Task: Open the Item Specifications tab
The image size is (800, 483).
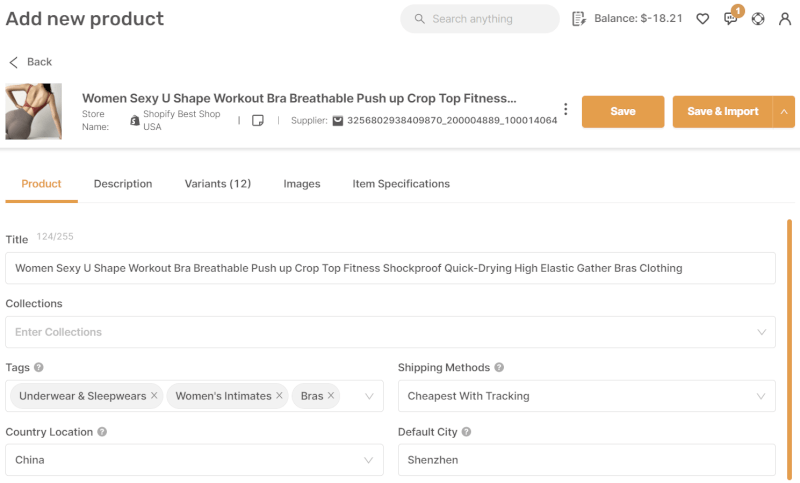Action: [x=401, y=184]
